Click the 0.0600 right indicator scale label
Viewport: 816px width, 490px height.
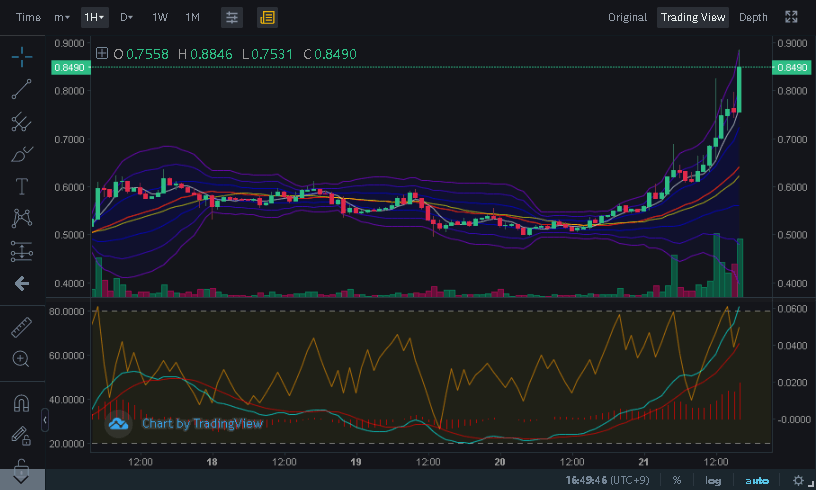[792, 309]
